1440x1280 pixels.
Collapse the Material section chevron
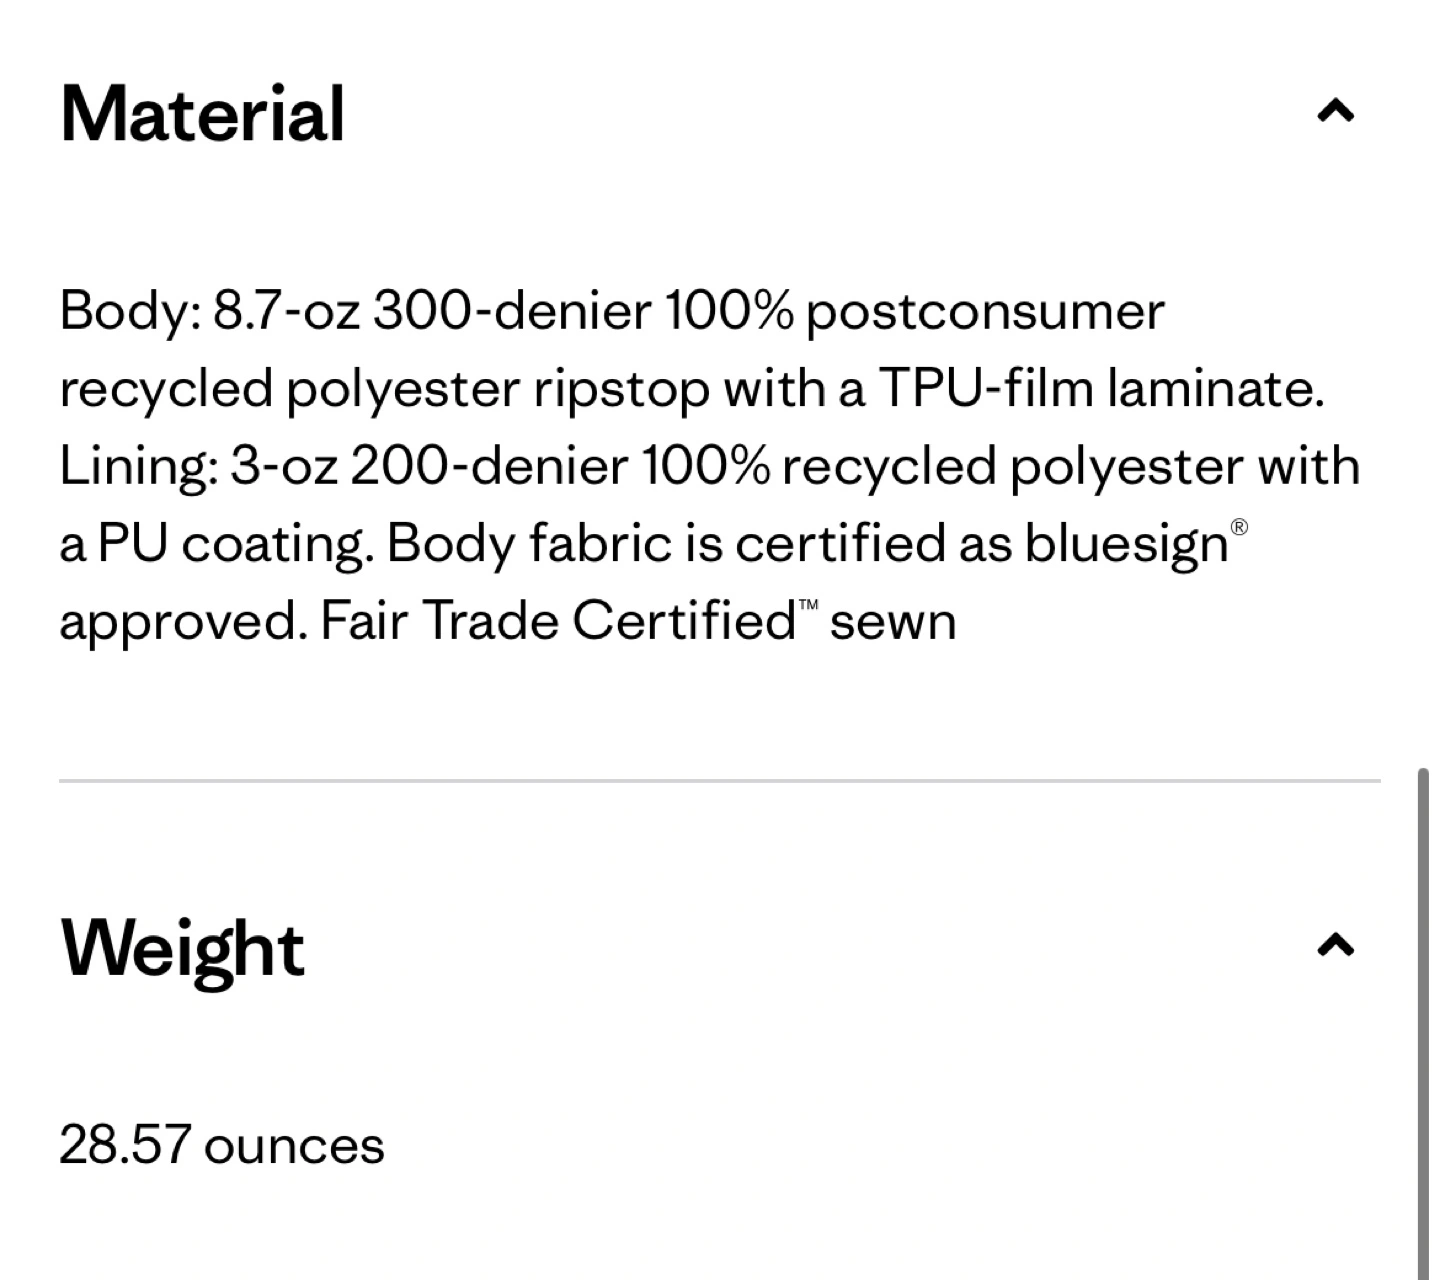(x=1335, y=111)
